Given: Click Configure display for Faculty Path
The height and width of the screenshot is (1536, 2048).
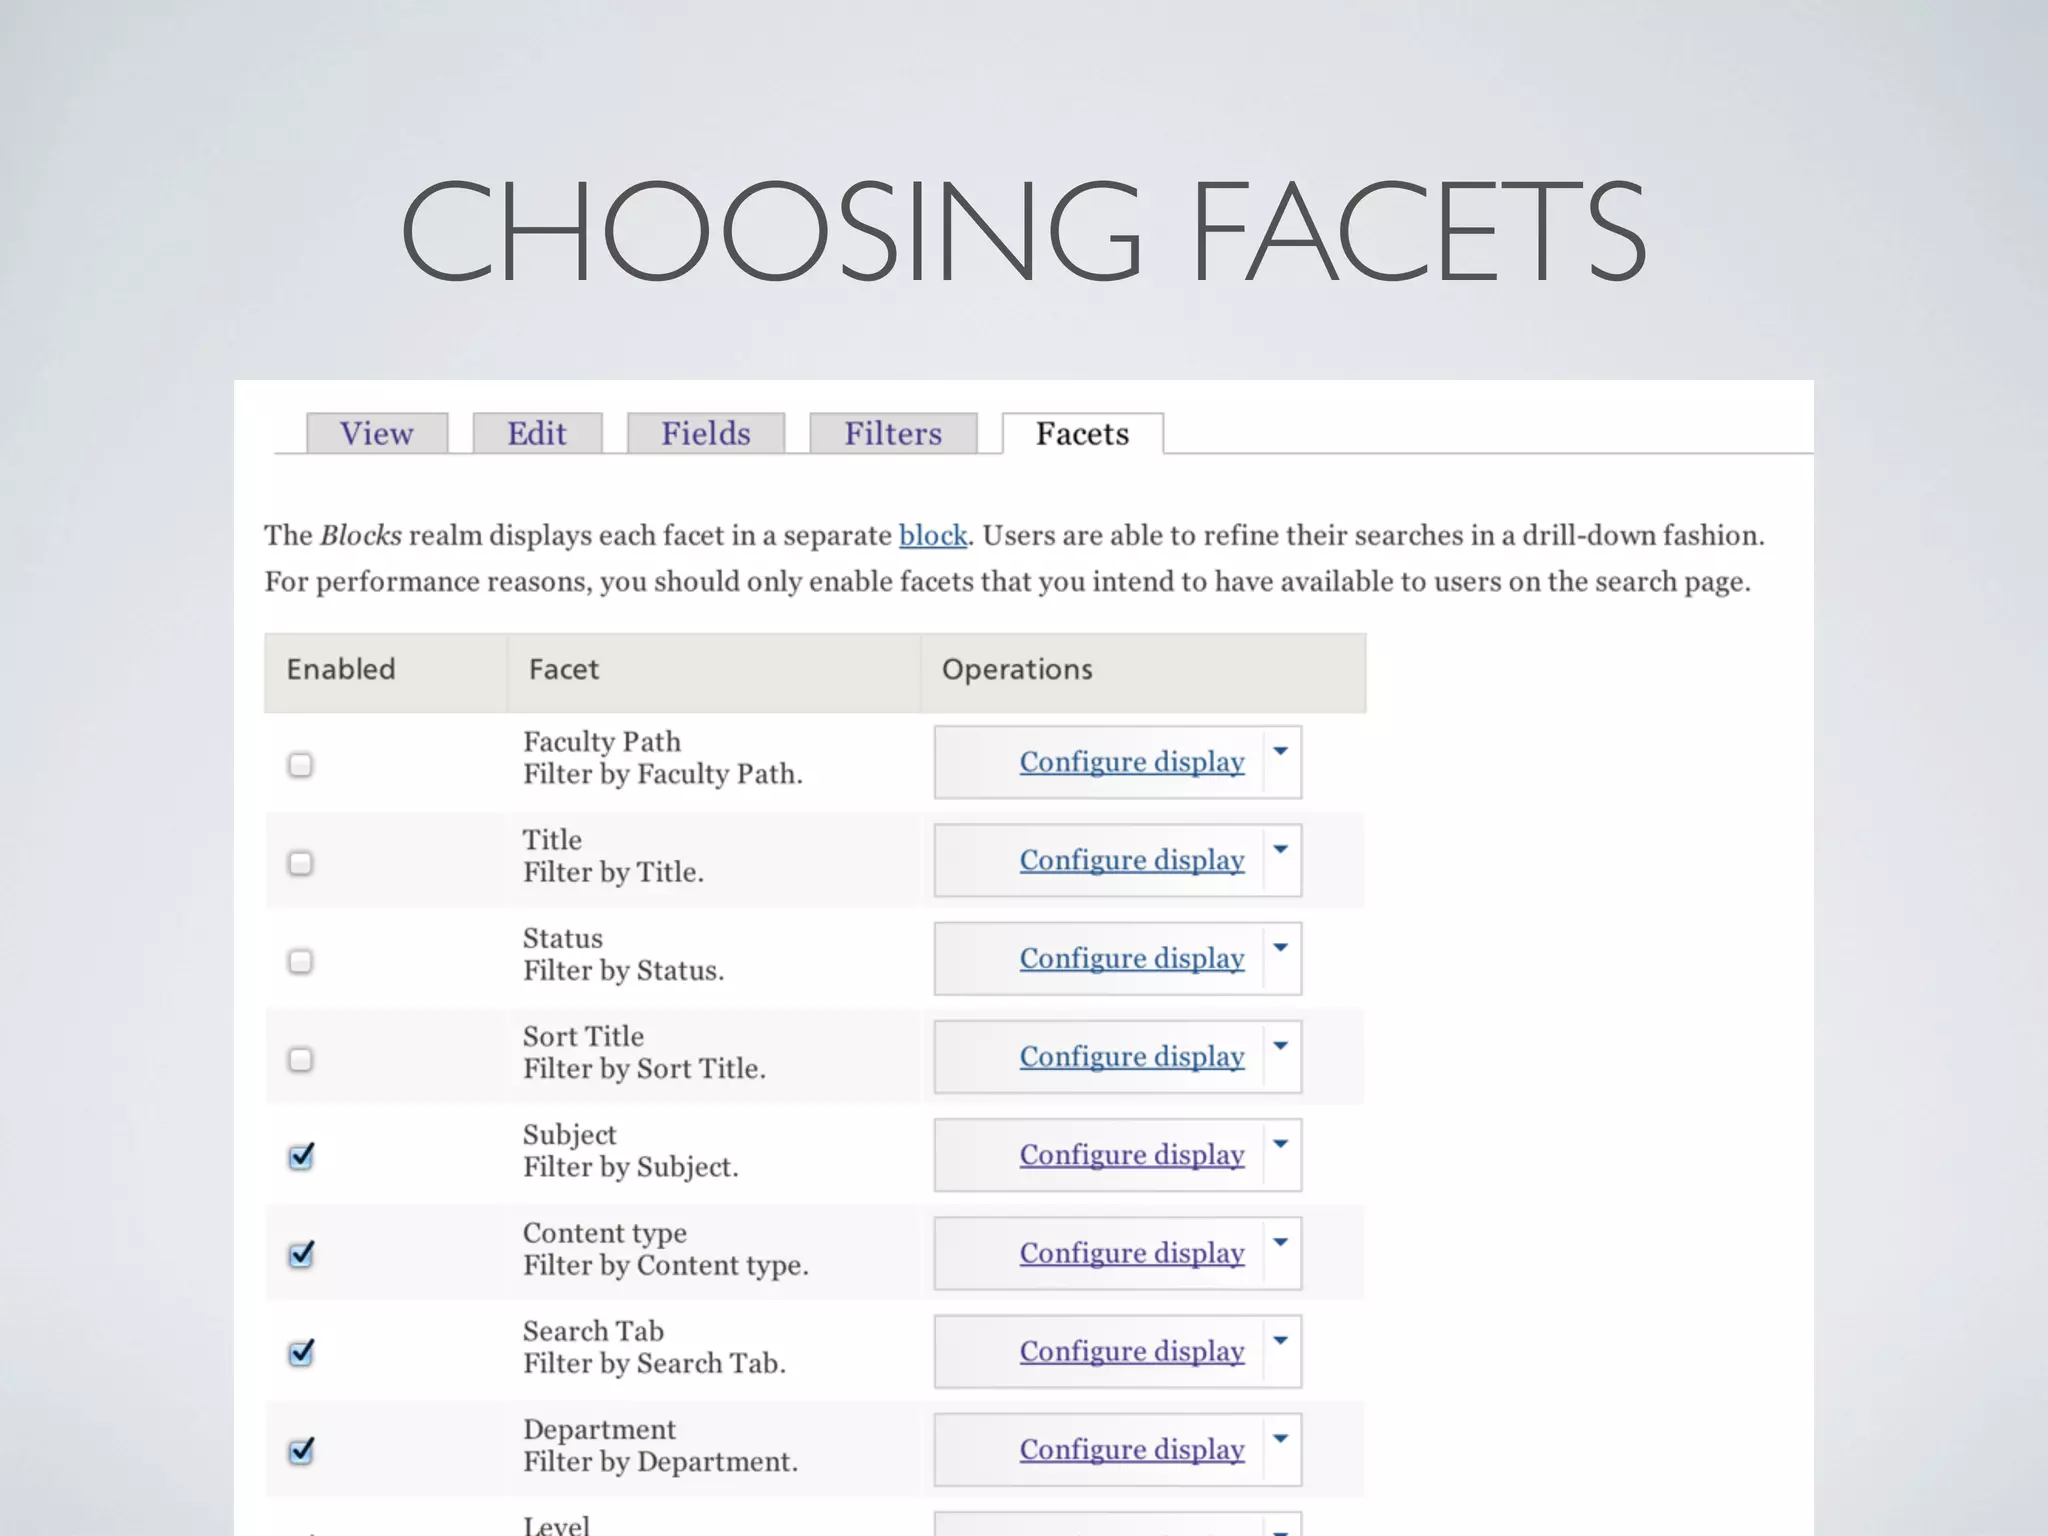Looking at the screenshot, I should coord(1132,762).
